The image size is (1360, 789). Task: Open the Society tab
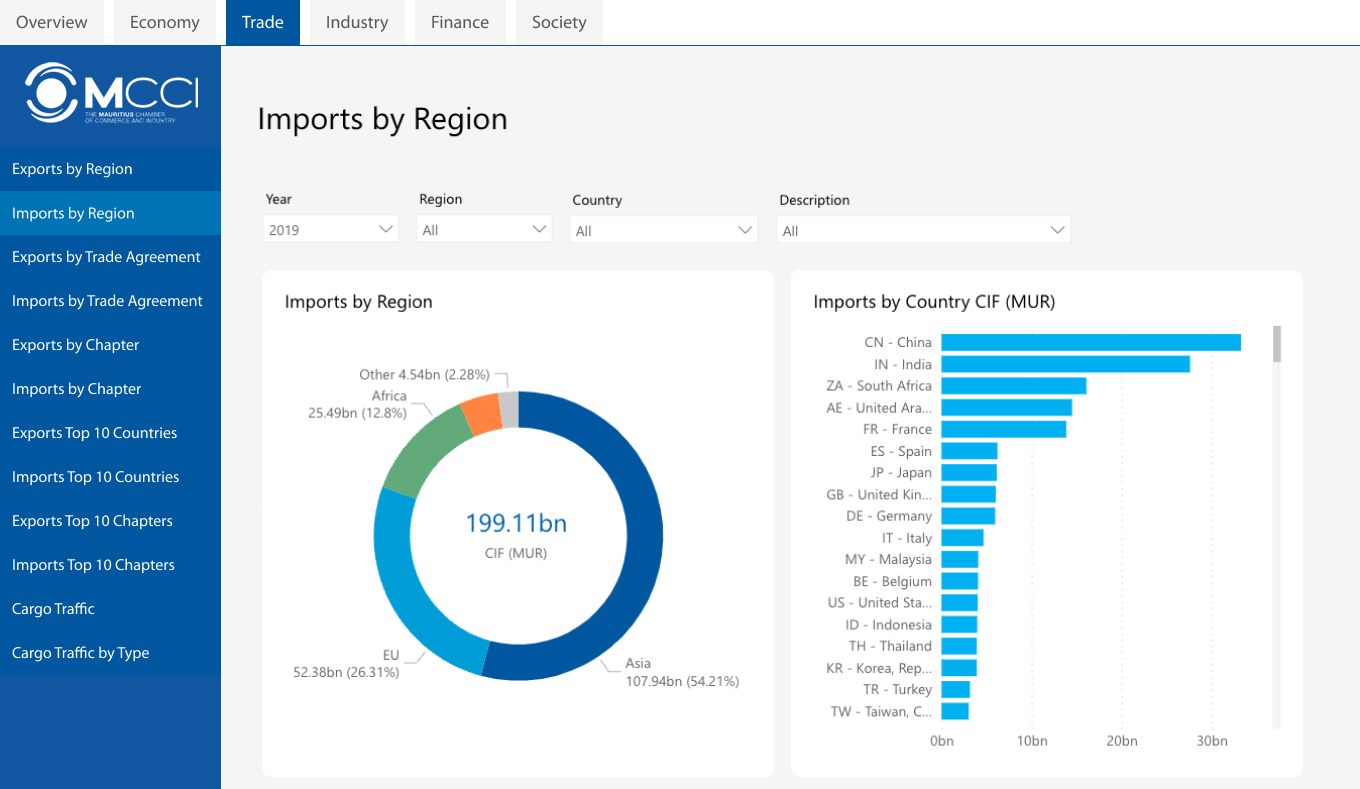pyautogui.click(x=559, y=22)
